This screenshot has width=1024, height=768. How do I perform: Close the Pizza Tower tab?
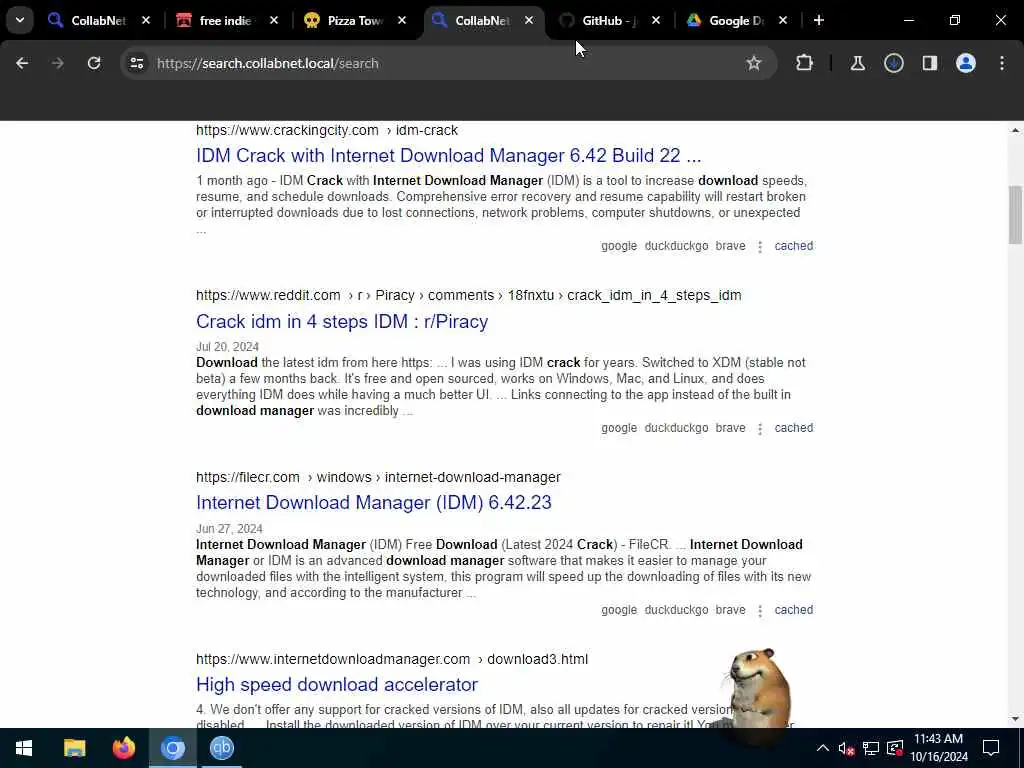tap(402, 20)
